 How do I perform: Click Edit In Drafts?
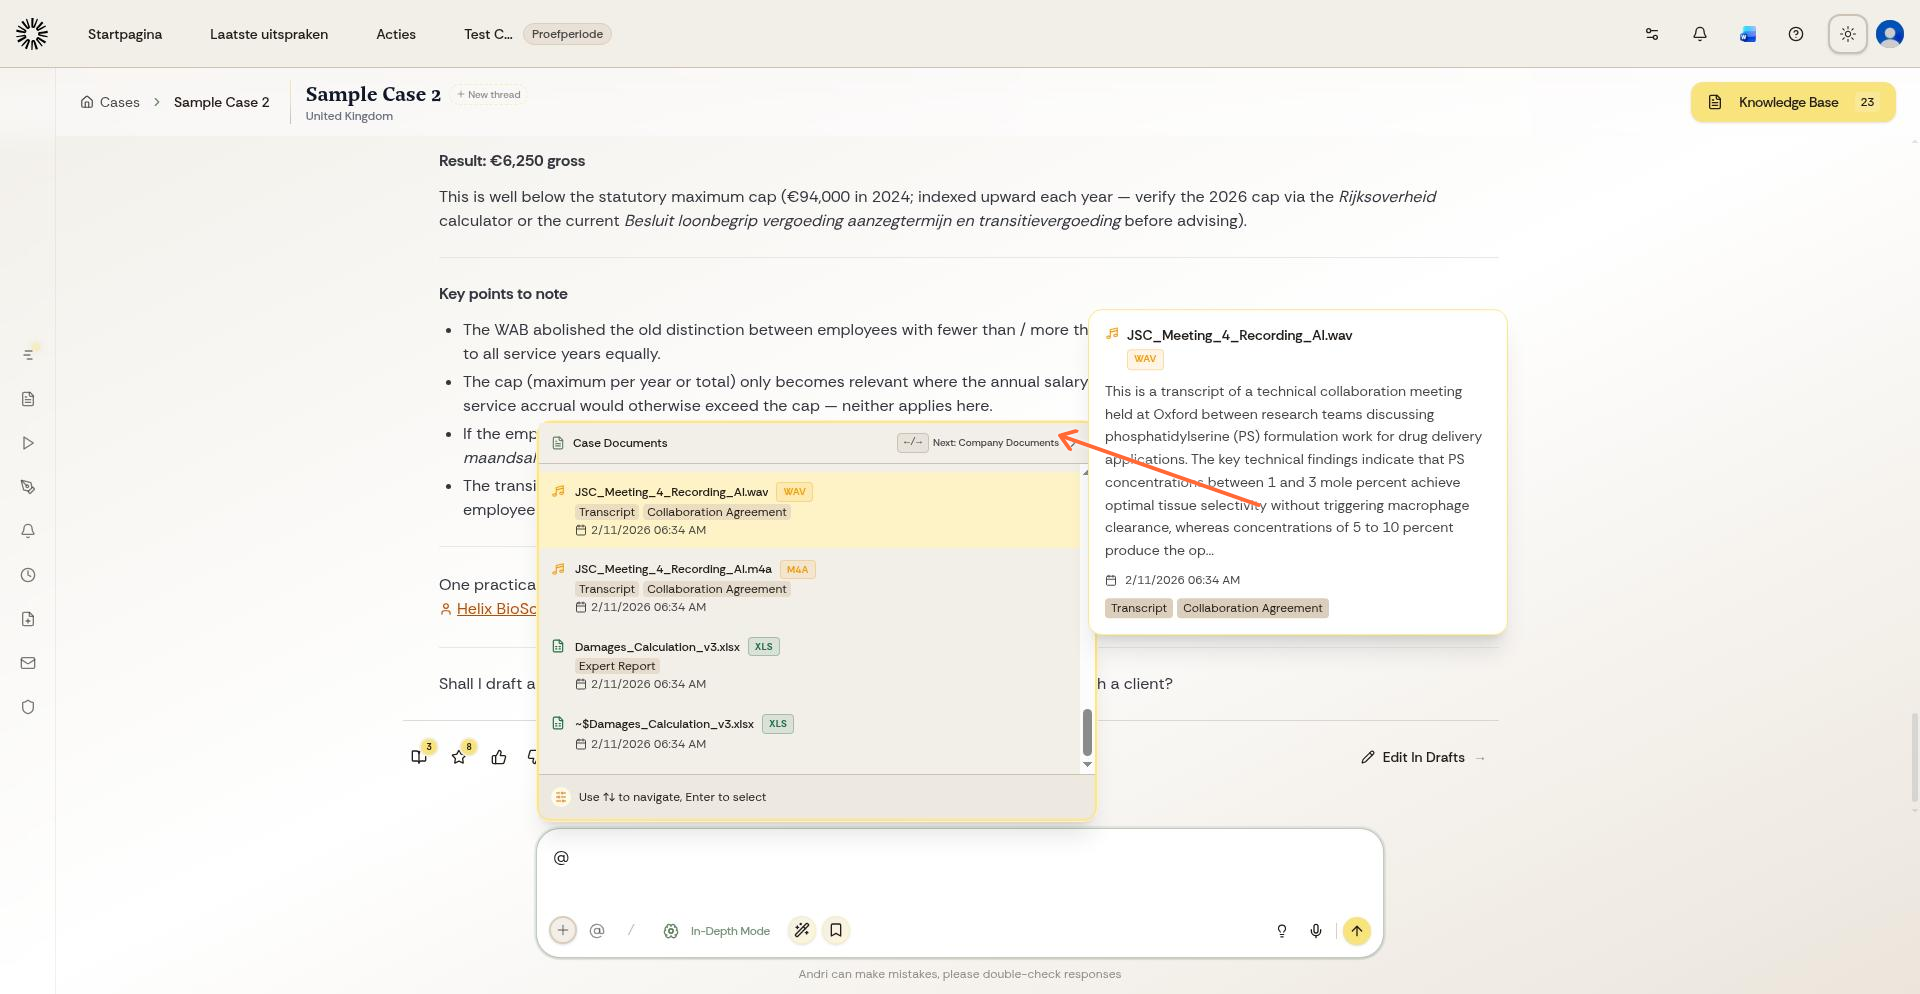click(1423, 757)
